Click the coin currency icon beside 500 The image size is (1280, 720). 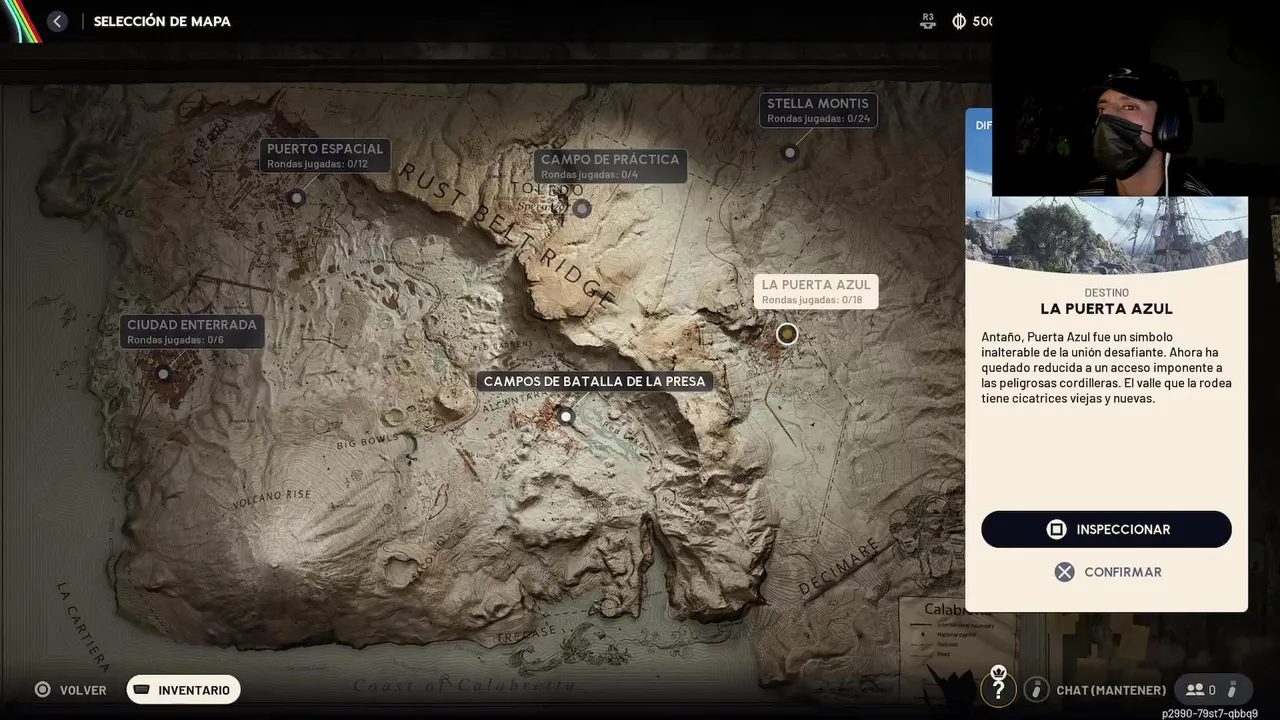tap(959, 21)
